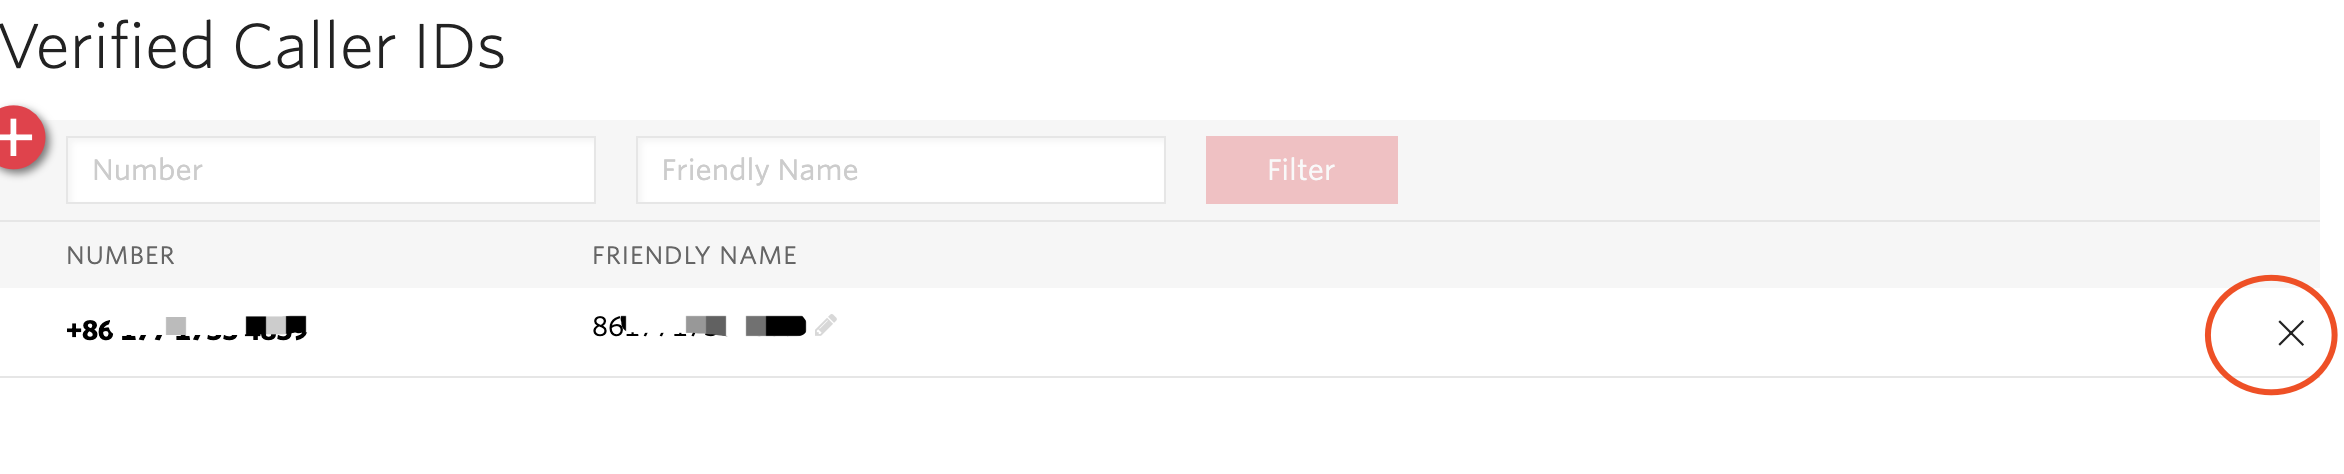Open the friendly name editor with the pencil
The height and width of the screenshot is (474, 2344).
click(x=826, y=325)
